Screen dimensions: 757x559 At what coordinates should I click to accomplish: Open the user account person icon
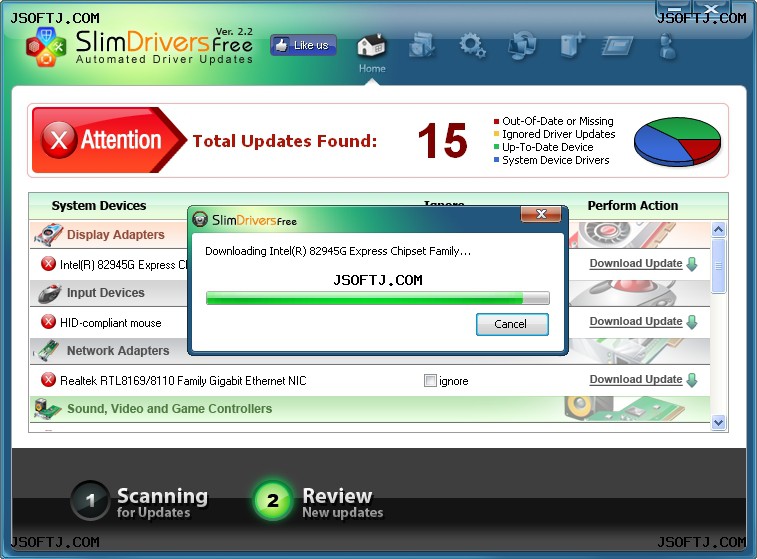click(668, 46)
